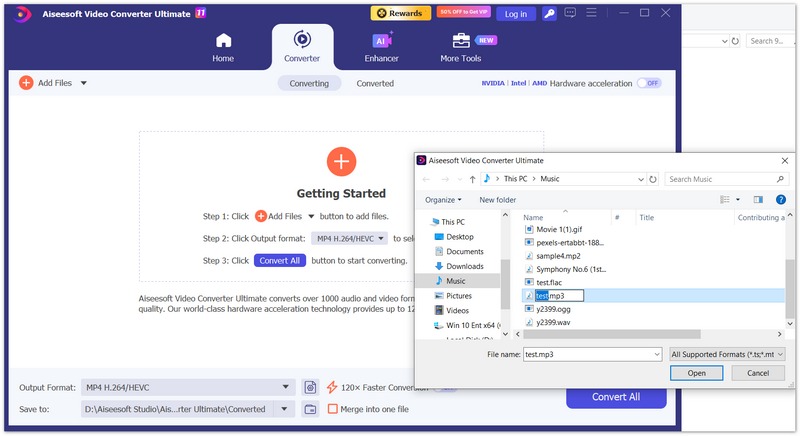Open the feedback chat icon
The height and width of the screenshot is (436, 800).
coord(570,13)
